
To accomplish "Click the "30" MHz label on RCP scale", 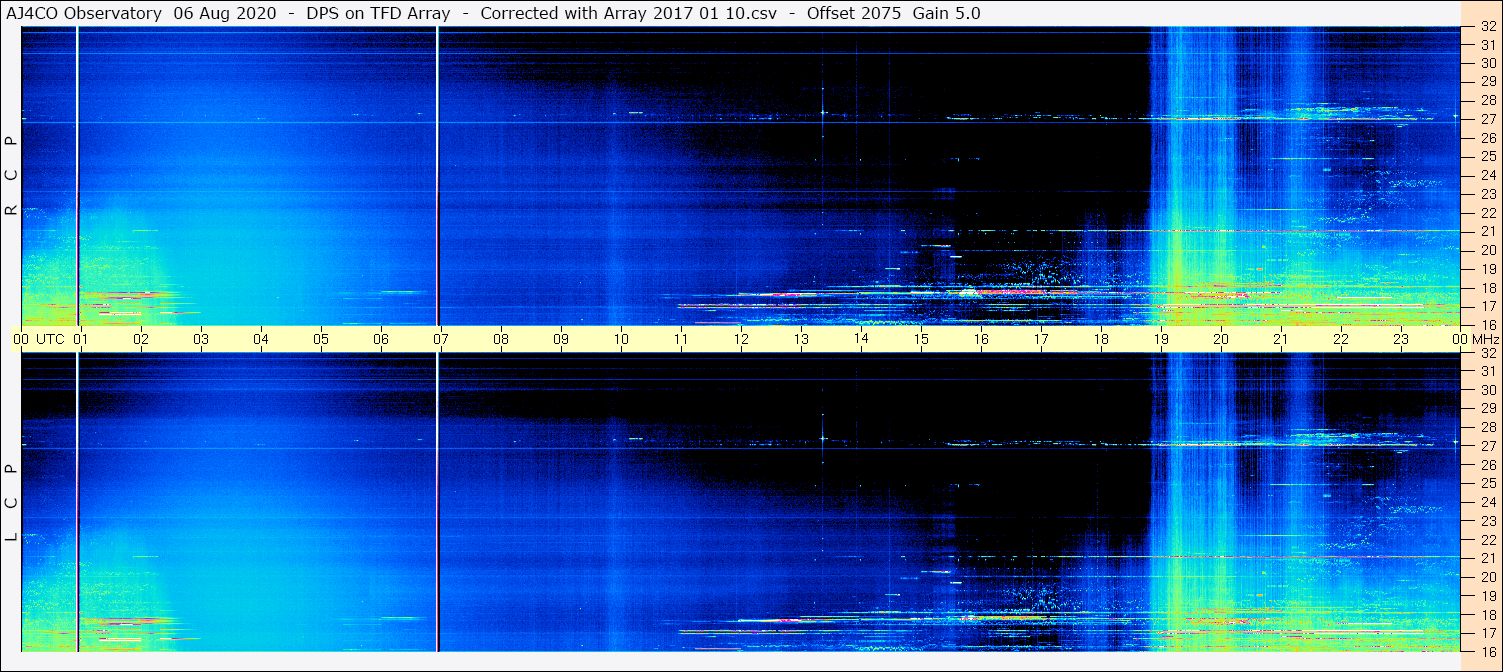I will (1487, 63).
